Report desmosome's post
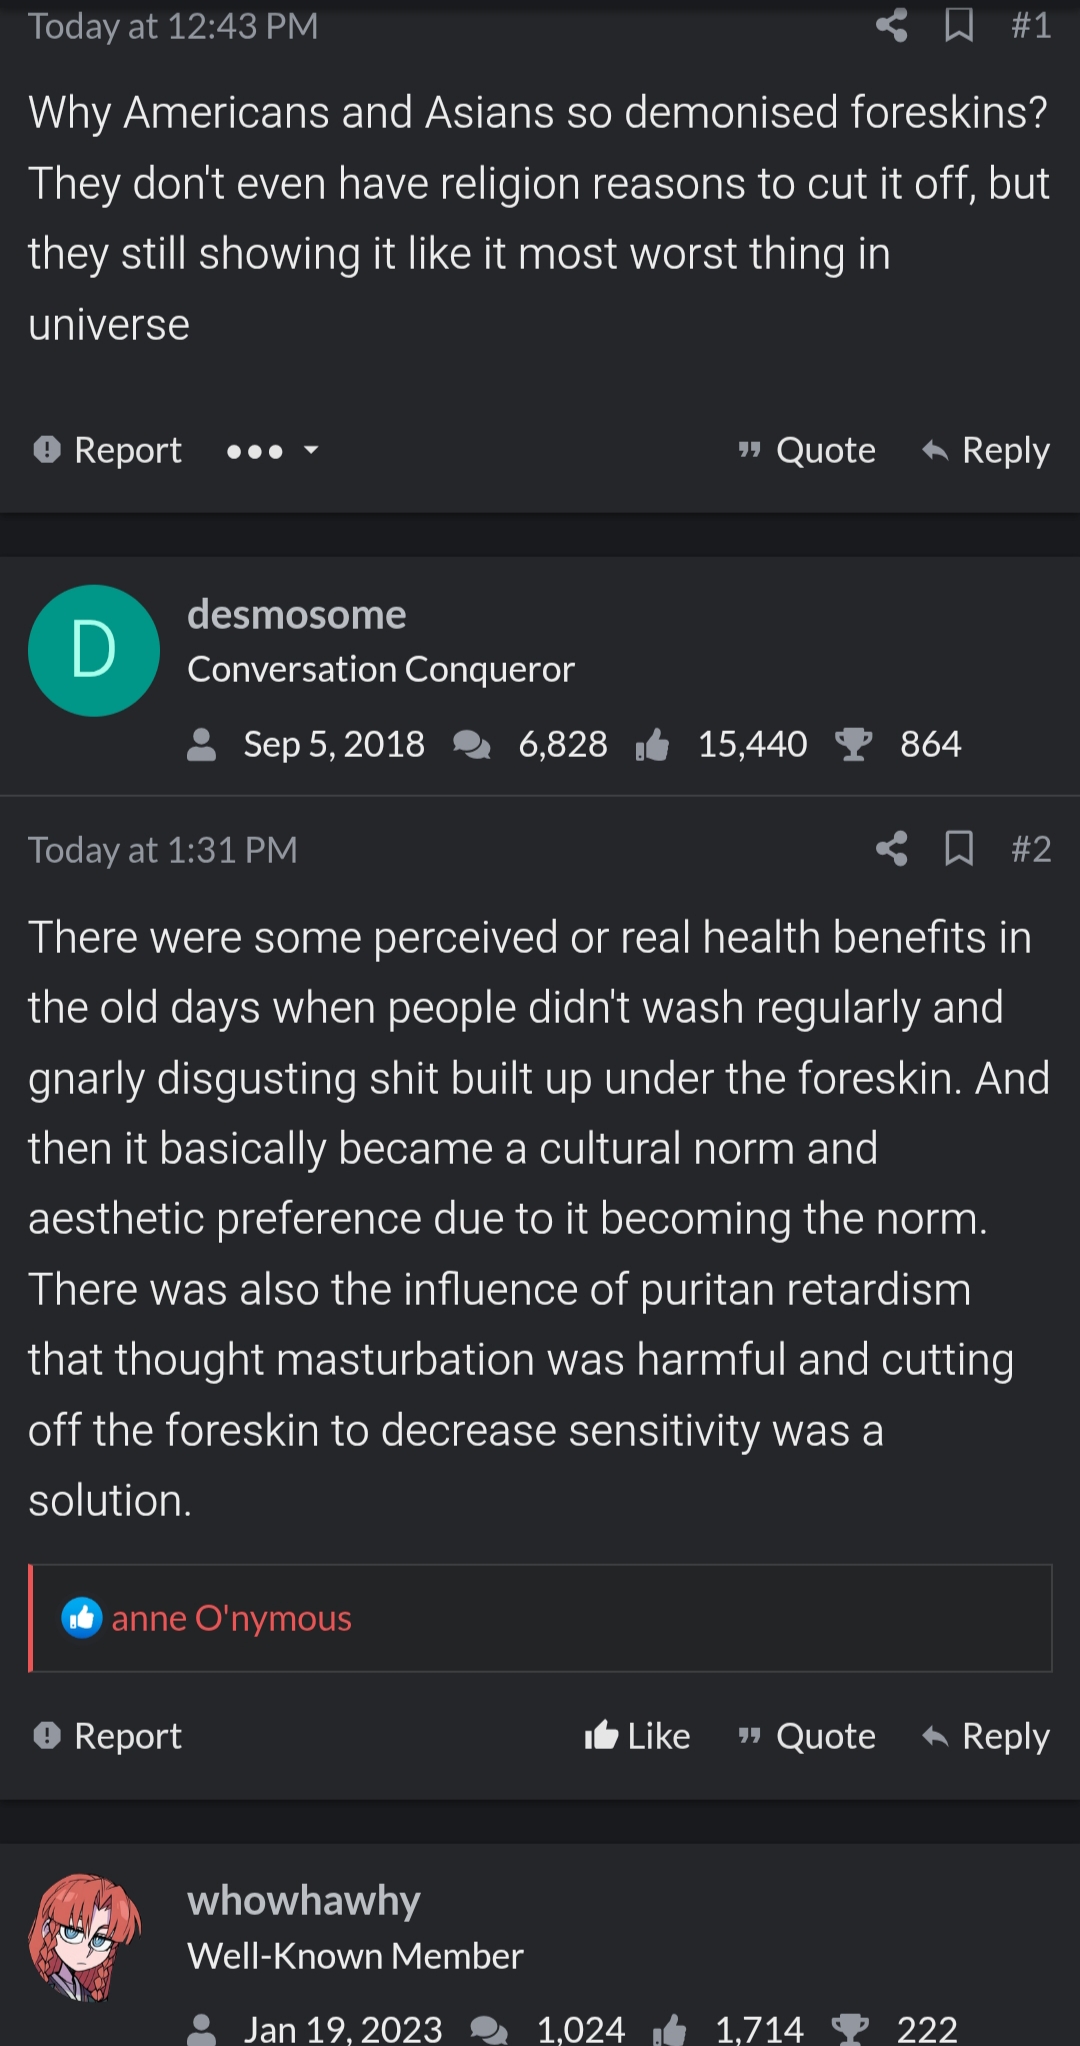 click(108, 1736)
